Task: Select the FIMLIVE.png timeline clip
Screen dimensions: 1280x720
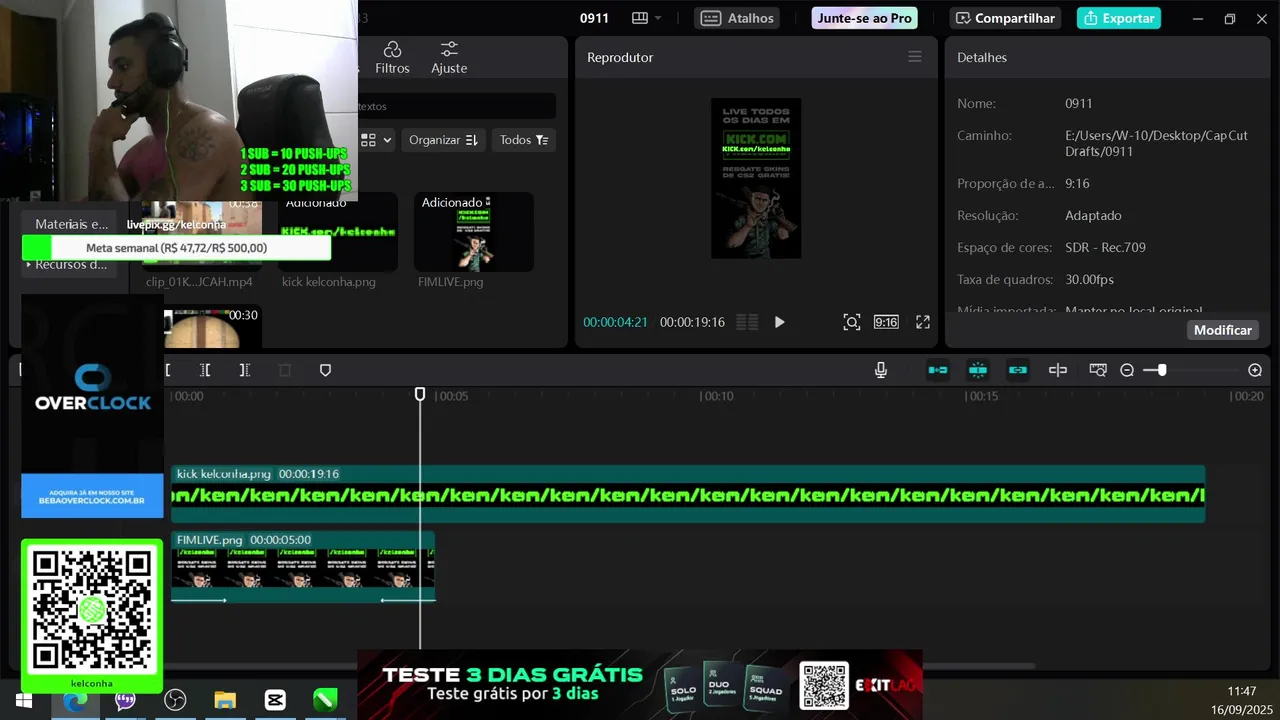Action: tap(303, 567)
